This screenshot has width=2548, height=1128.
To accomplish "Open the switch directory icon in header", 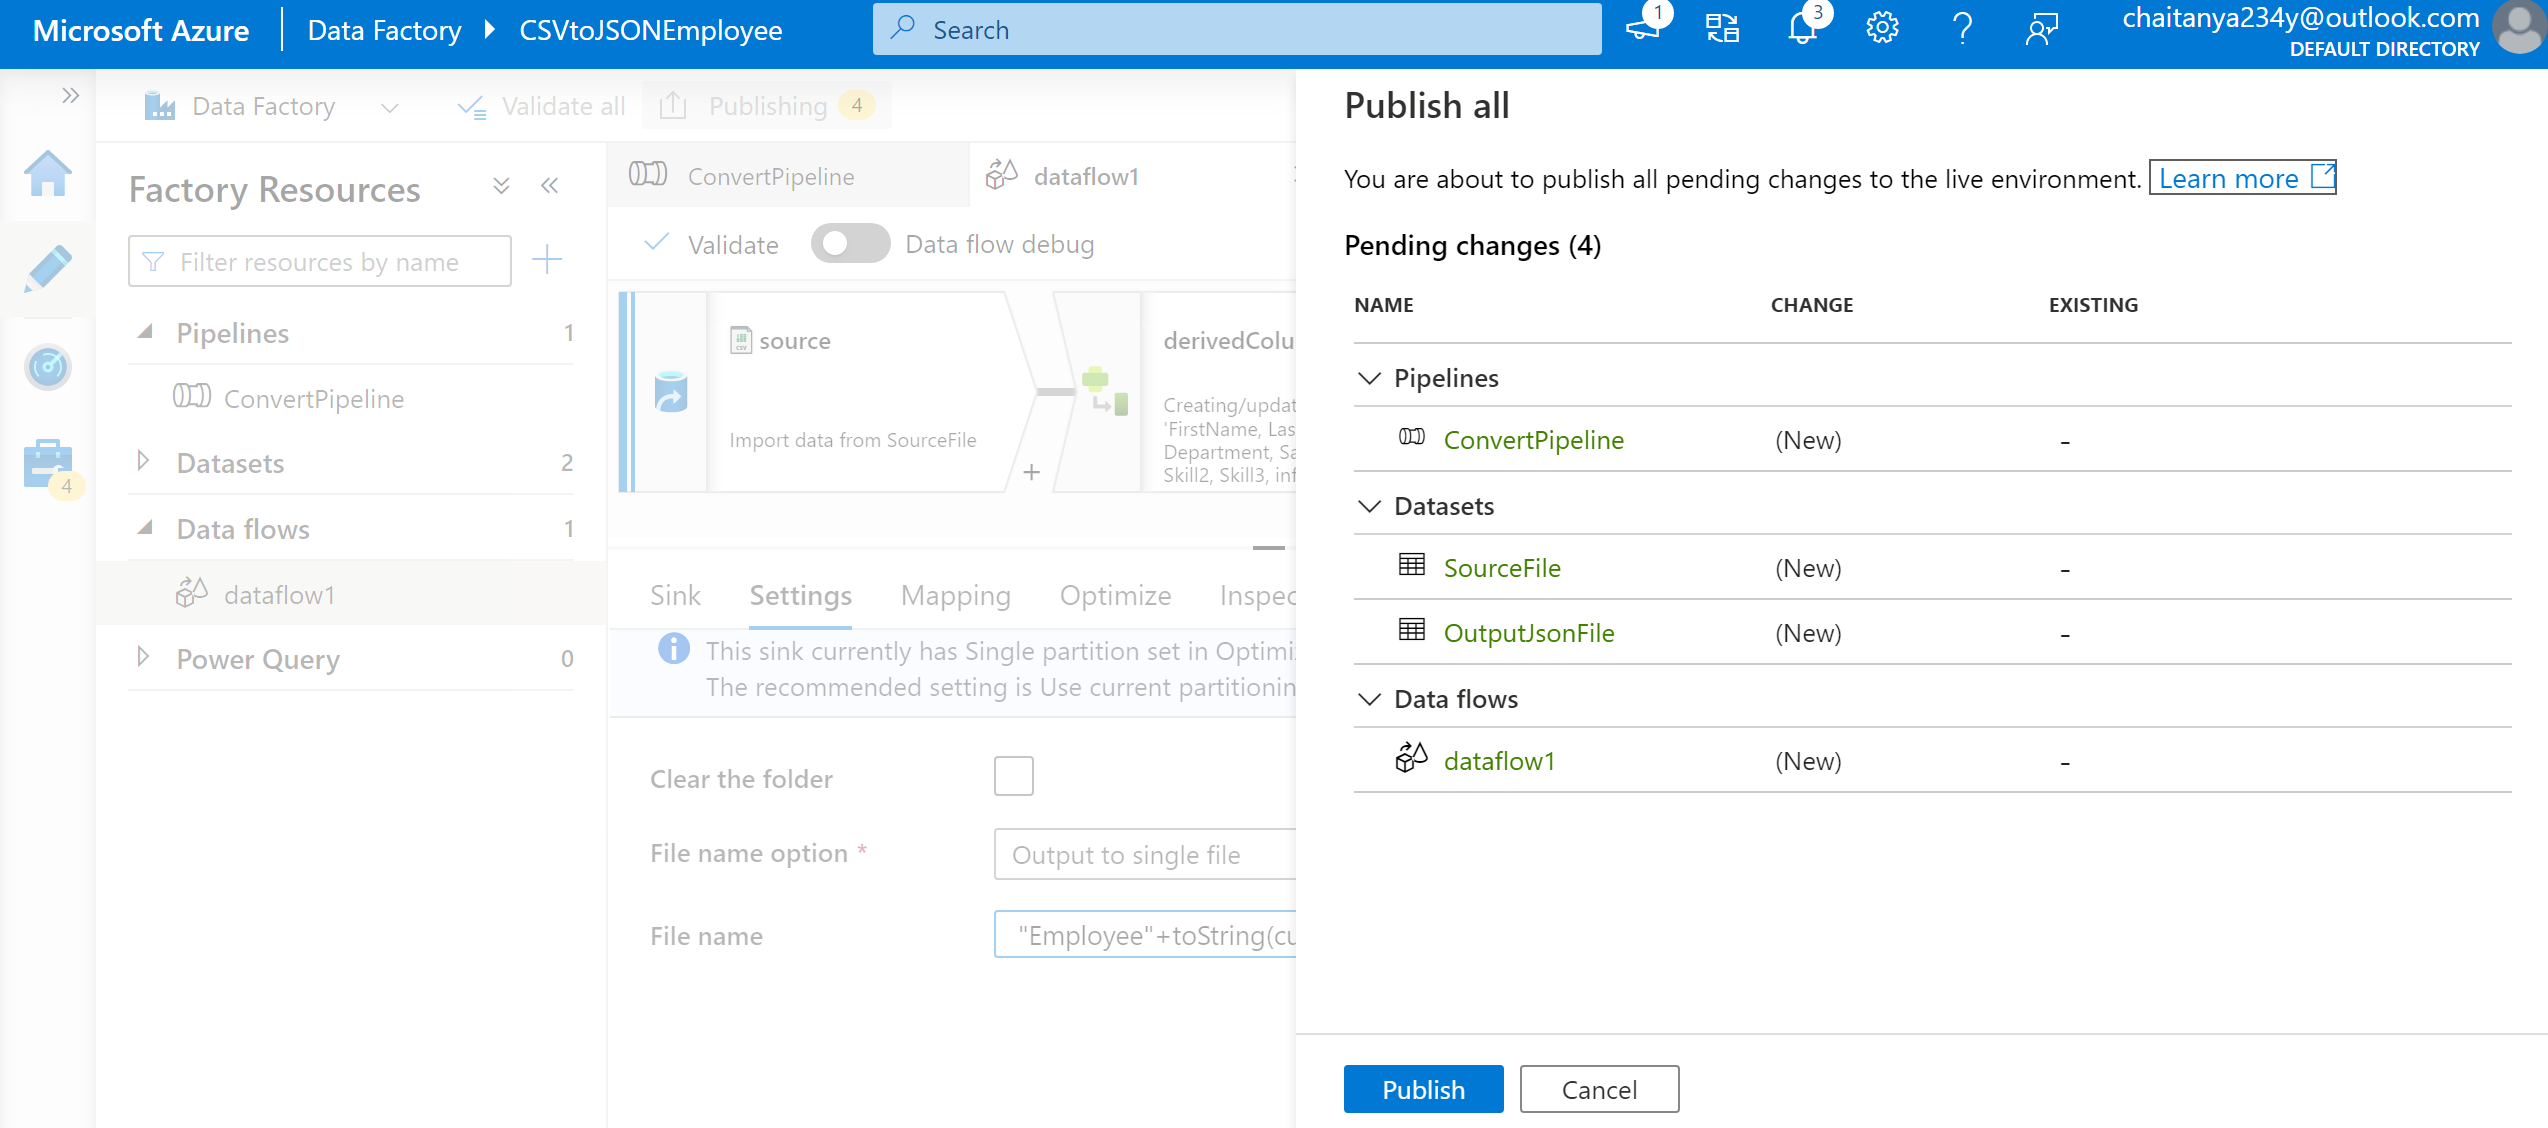I will 1722,28.
